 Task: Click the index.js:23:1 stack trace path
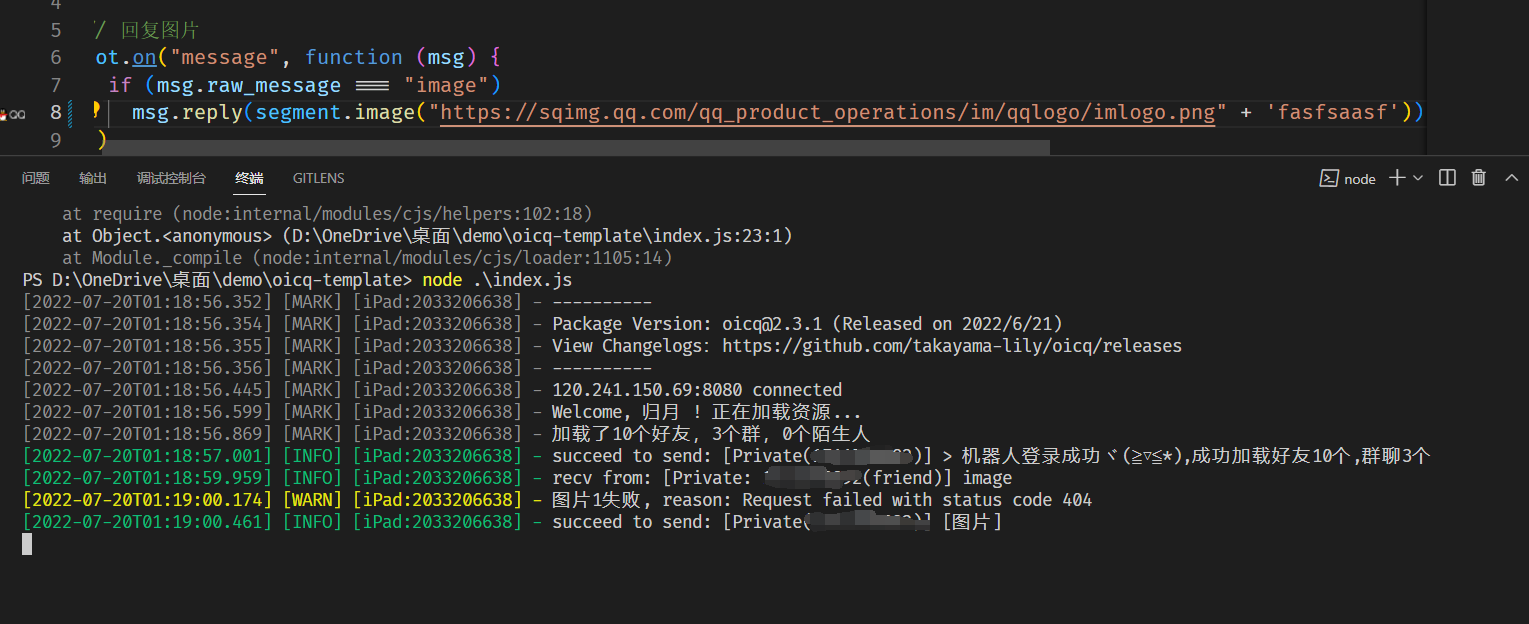pos(536,236)
